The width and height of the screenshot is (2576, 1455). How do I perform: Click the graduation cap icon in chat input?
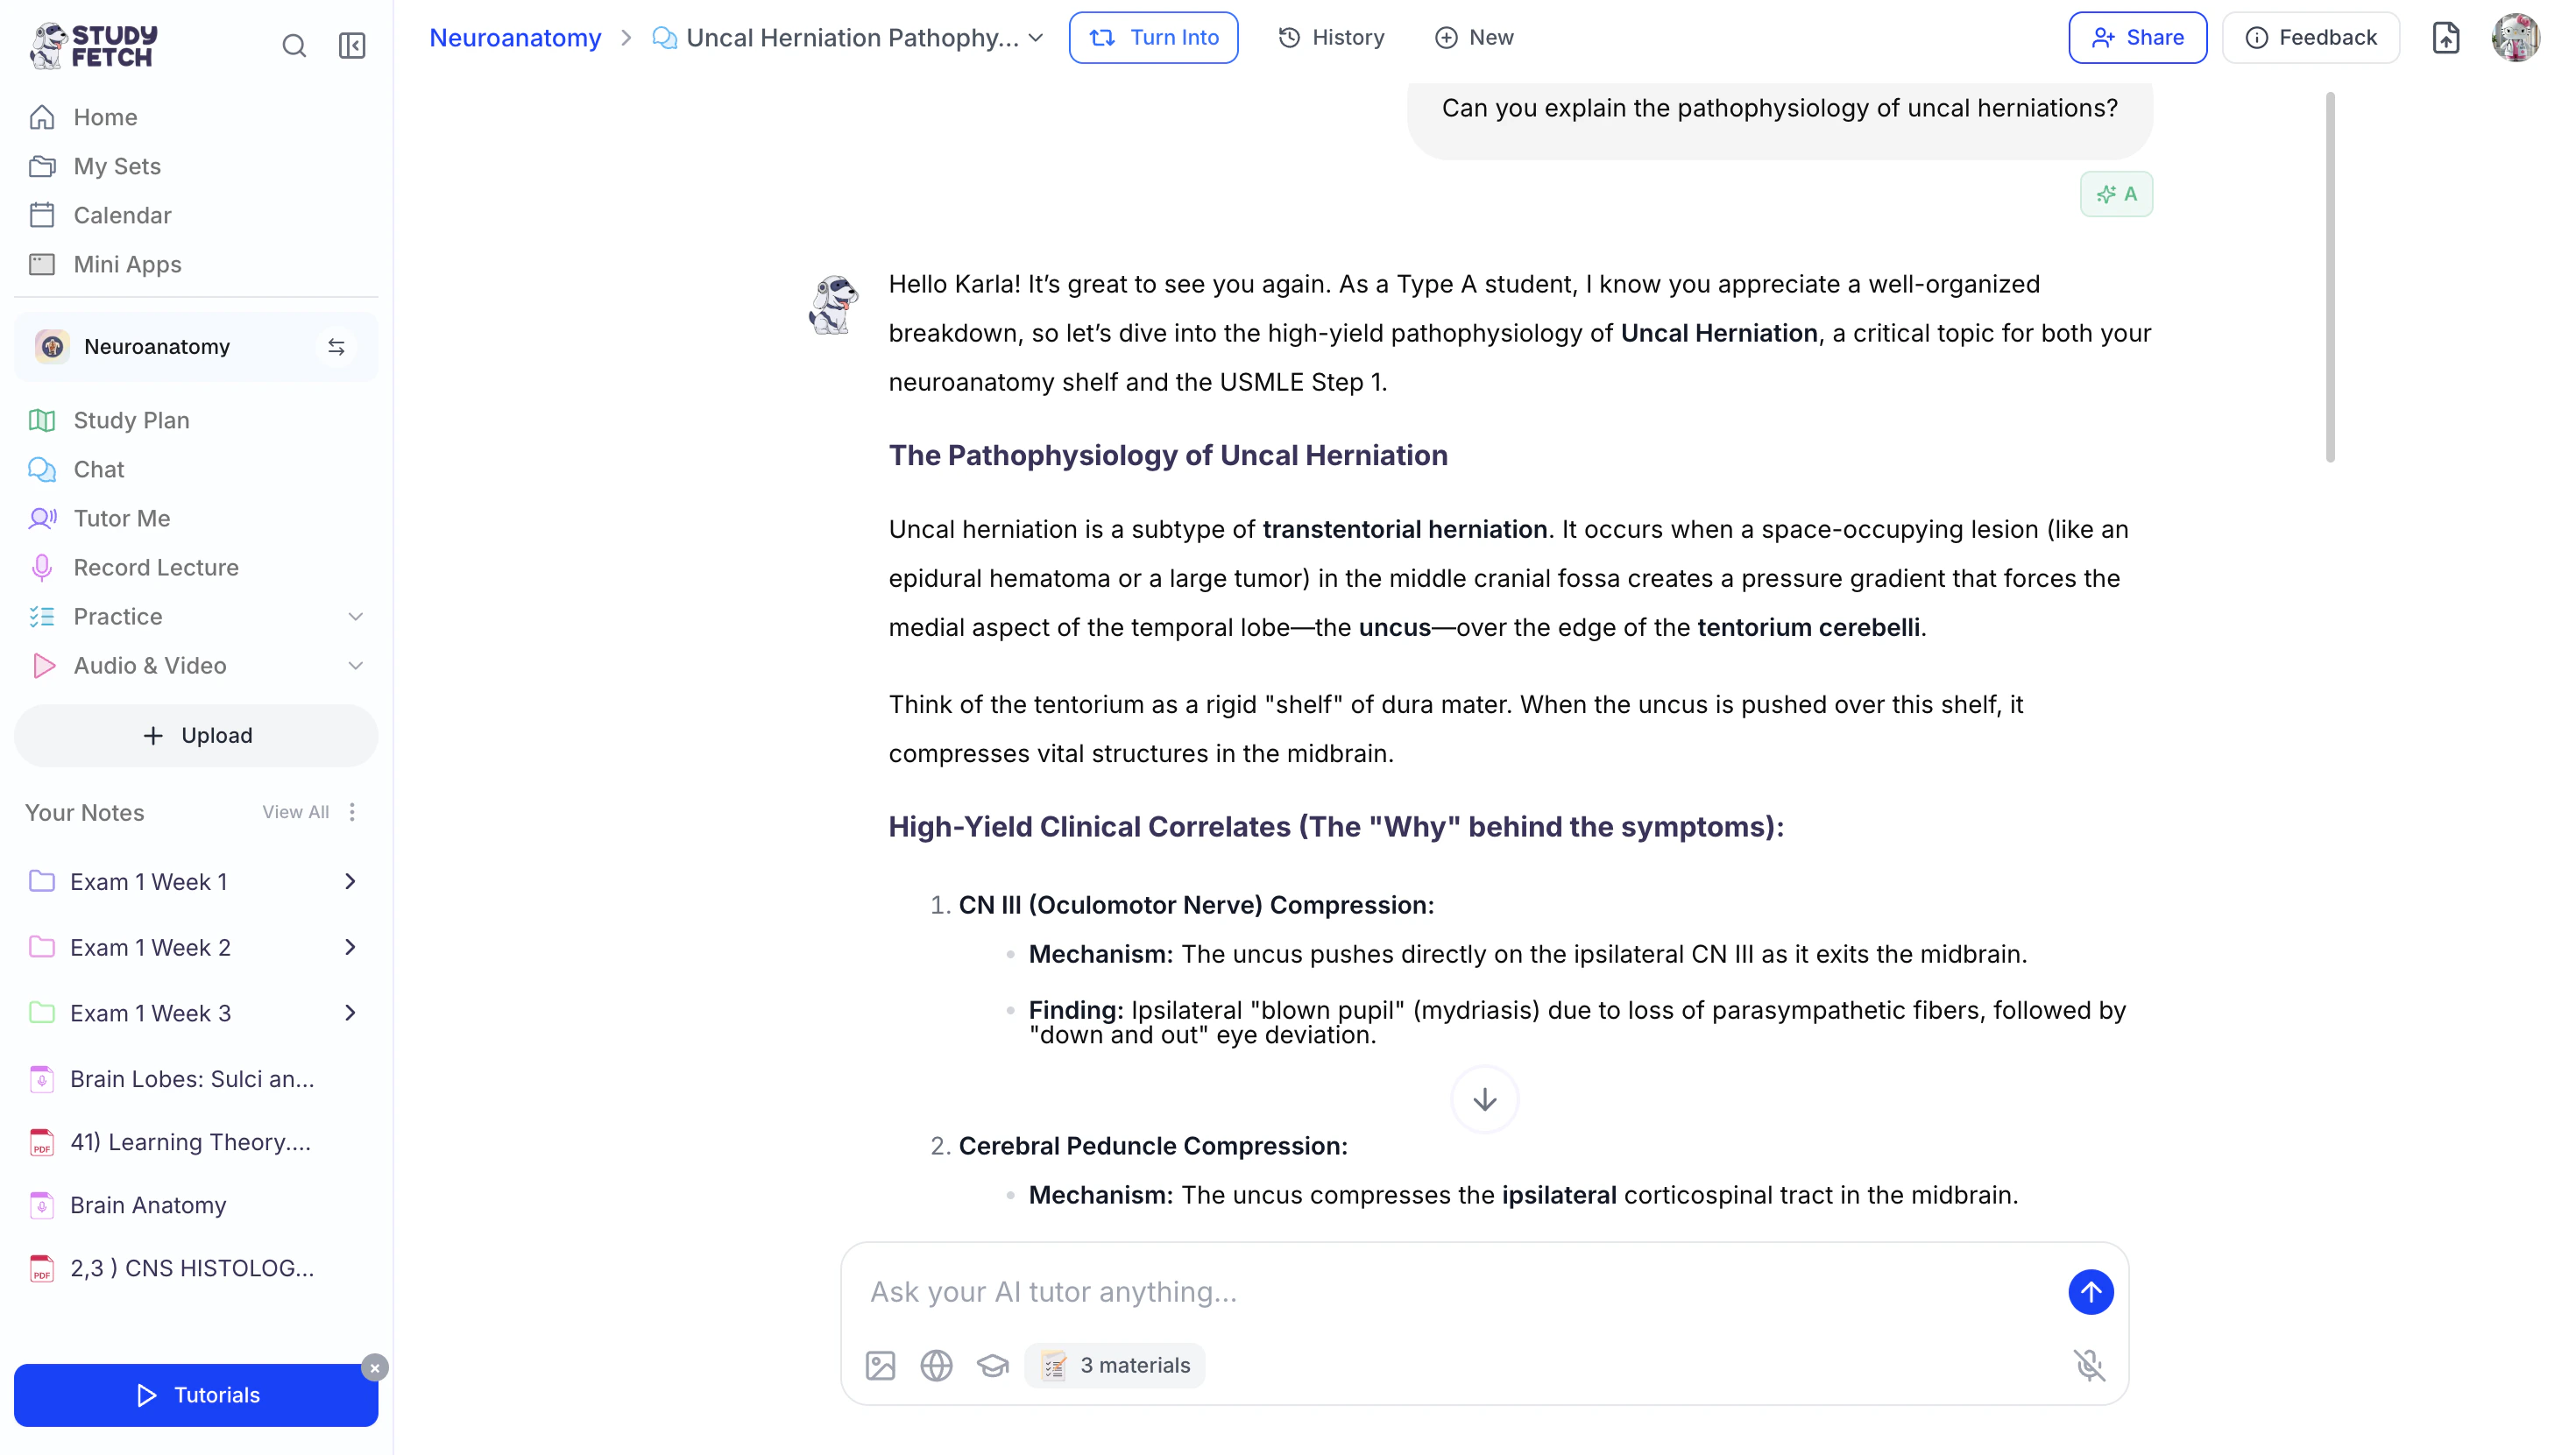(x=992, y=1365)
